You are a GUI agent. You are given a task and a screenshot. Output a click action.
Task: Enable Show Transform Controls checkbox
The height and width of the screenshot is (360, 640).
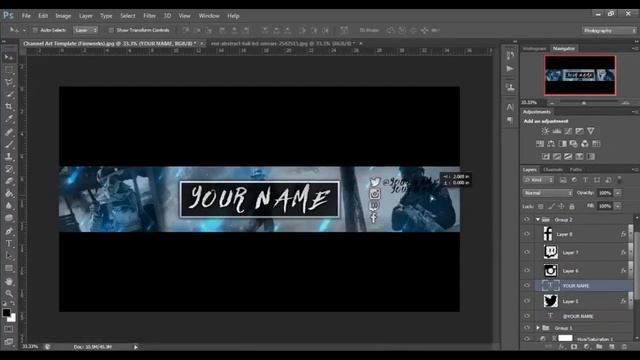click(x=111, y=30)
